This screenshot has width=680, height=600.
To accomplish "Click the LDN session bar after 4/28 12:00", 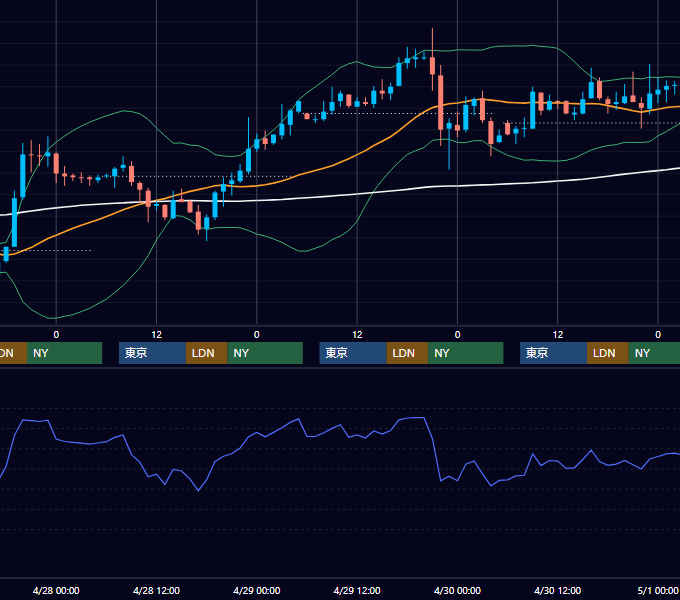I will click(206, 353).
